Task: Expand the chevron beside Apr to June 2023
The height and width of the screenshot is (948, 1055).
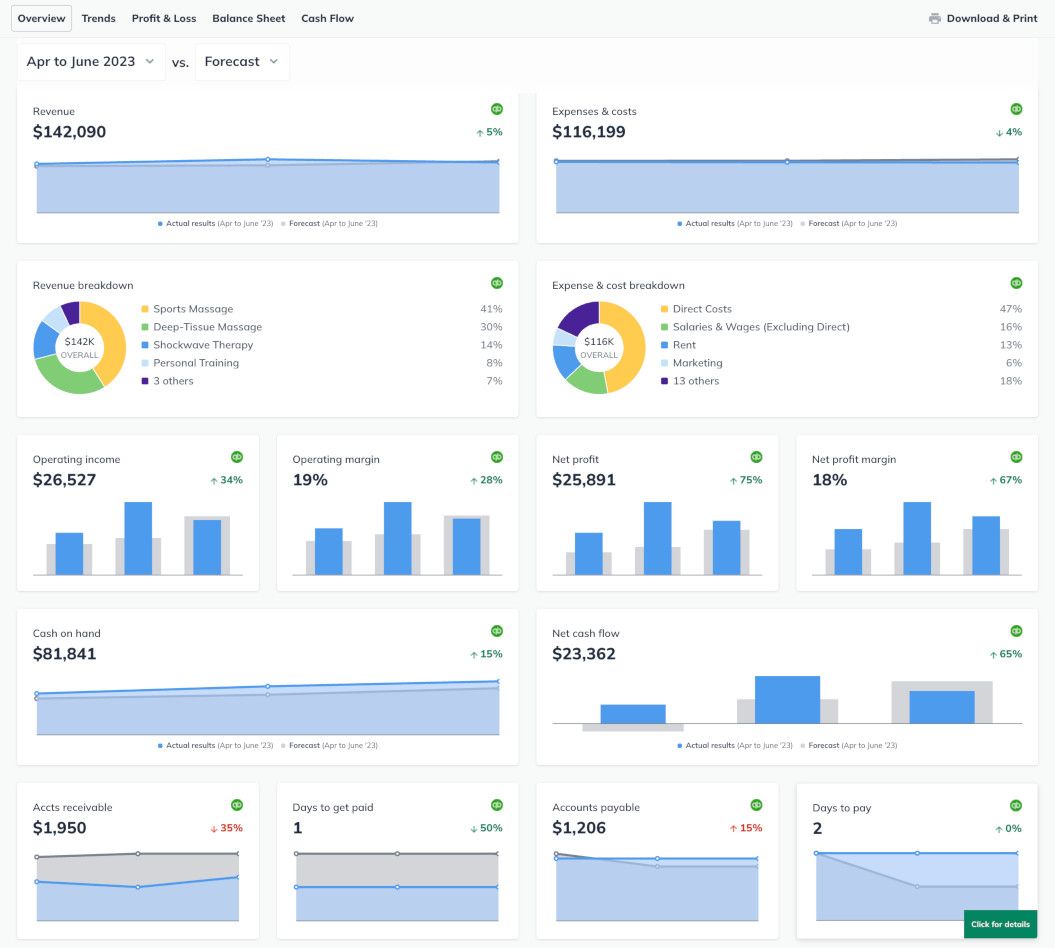Action: 150,61
